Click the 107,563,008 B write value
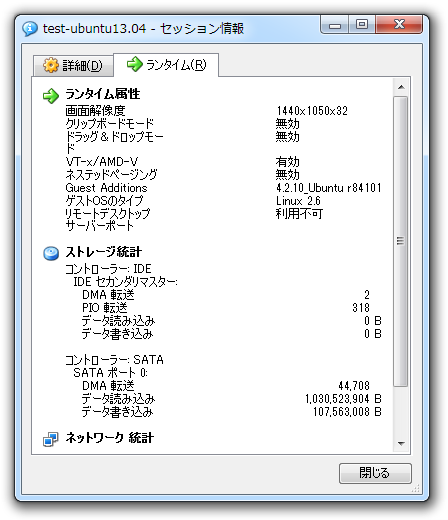Screen dimensions: 448x520 [347, 412]
